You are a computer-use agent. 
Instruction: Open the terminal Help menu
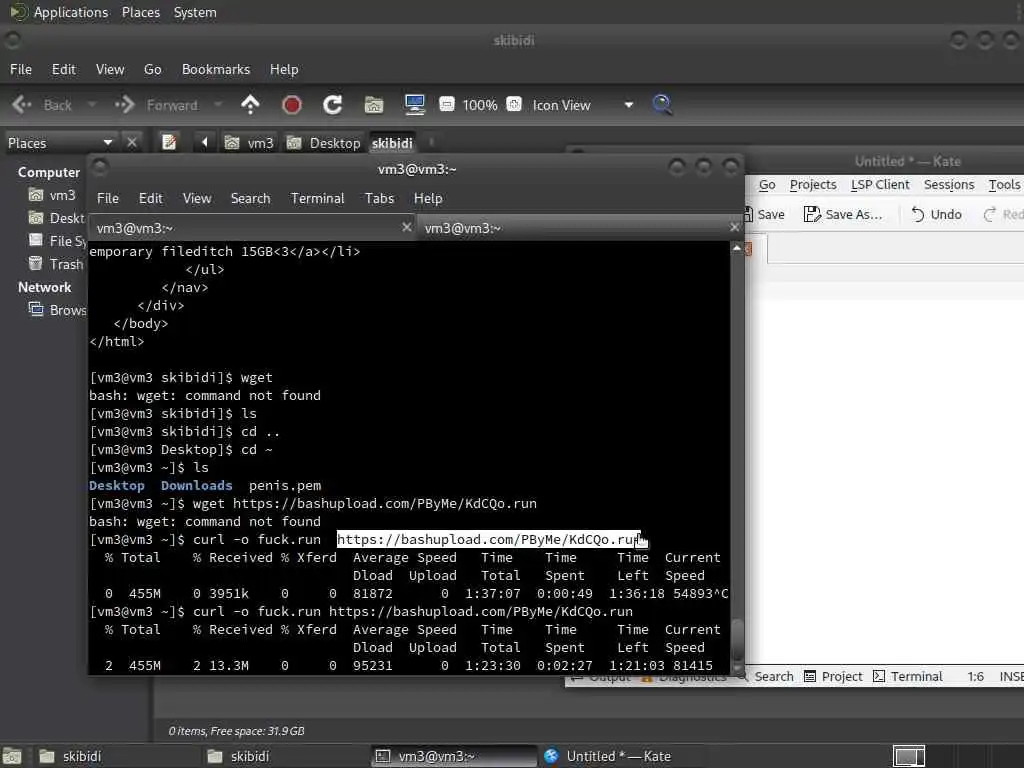point(428,198)
